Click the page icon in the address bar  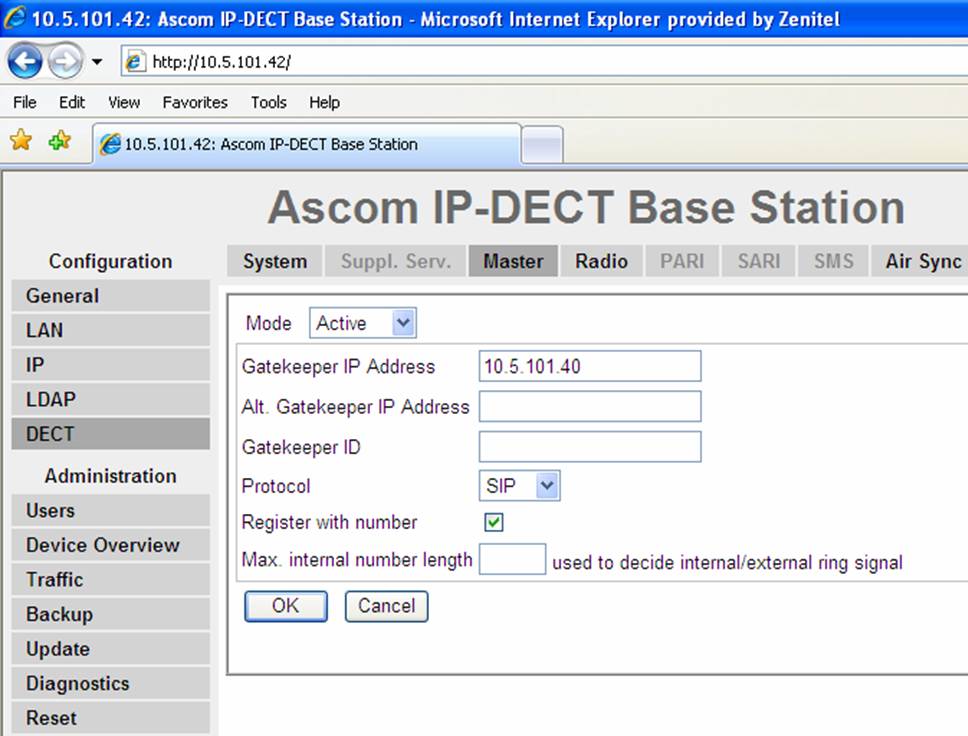pyautogui.click(x=134, y=60)
